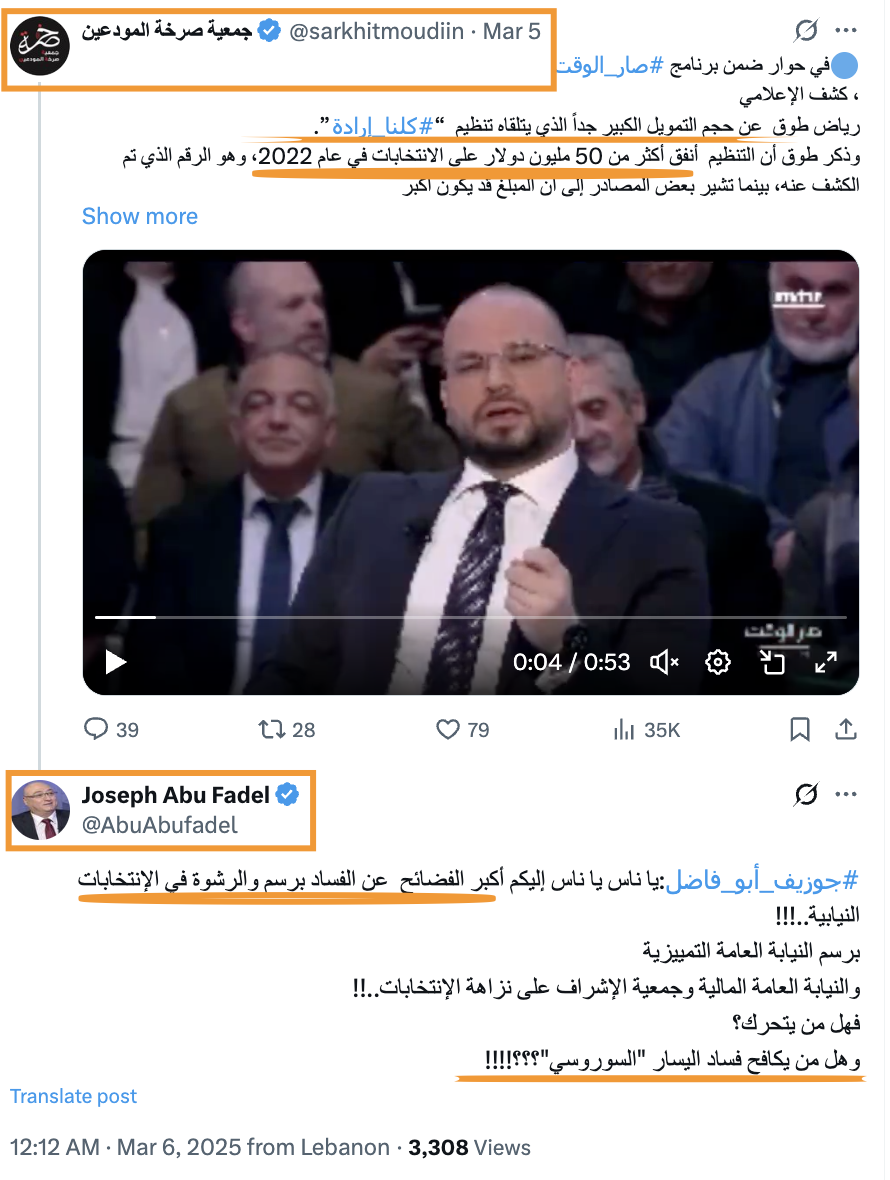Like the post with 79 likes

click(463, 729)
